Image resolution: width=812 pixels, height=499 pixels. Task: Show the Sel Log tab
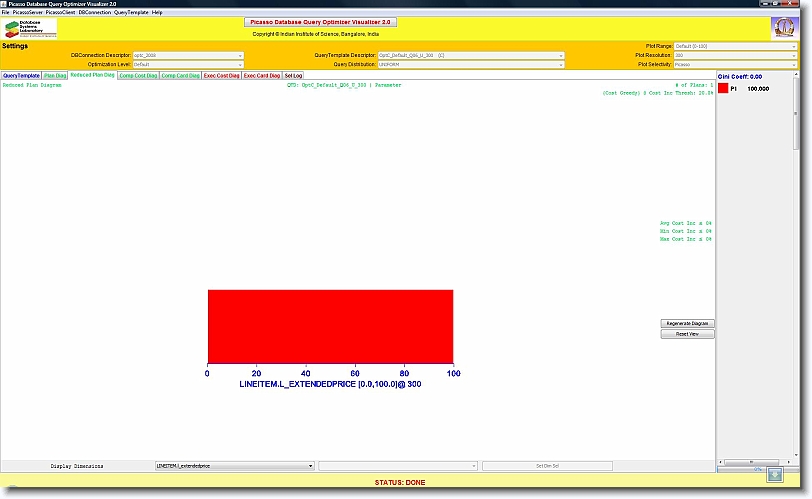click(294, 75)
